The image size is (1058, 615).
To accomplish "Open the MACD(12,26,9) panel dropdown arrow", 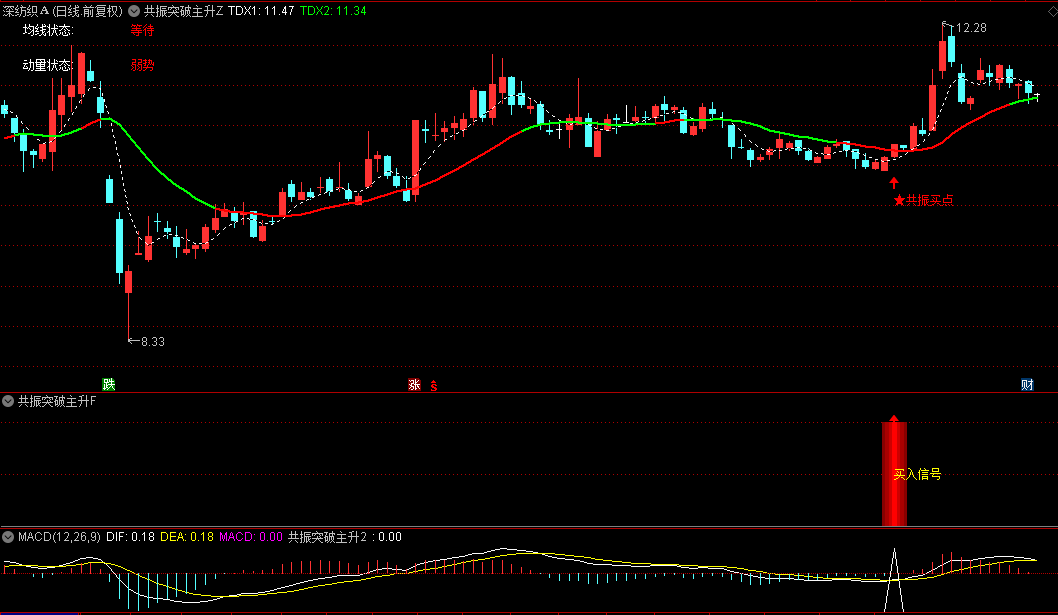I will coord(8,537).
